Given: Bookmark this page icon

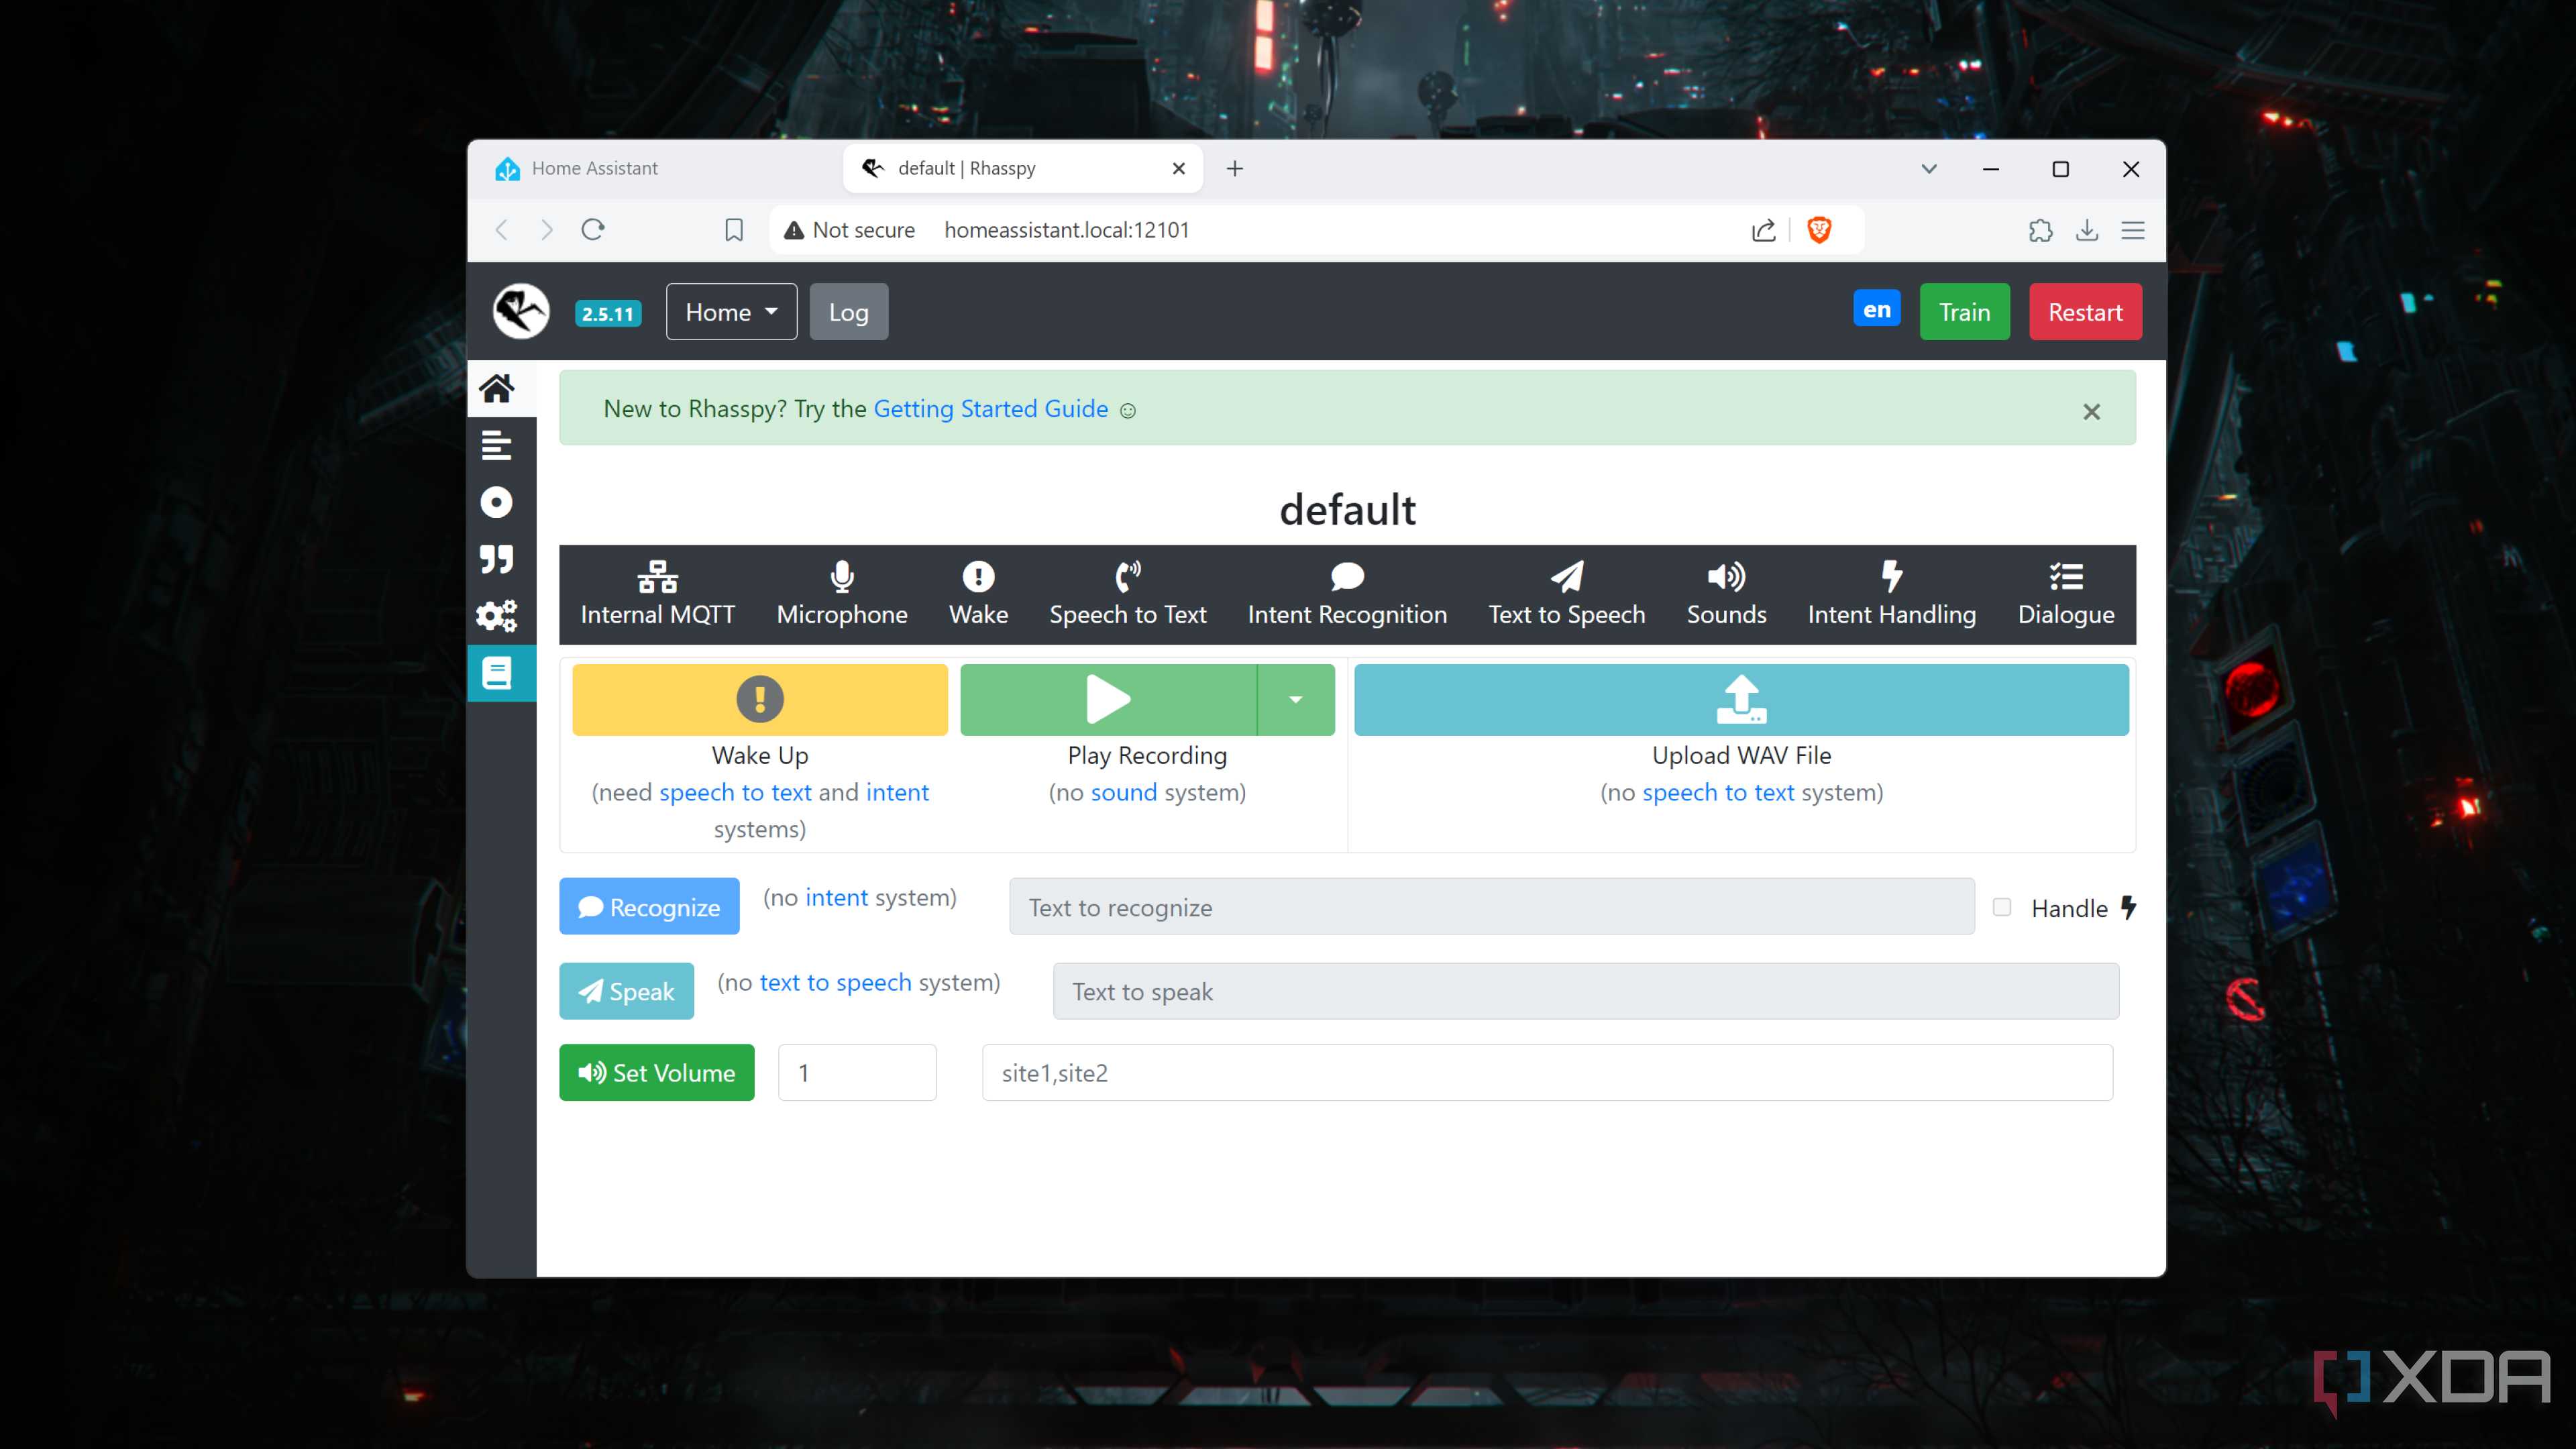Looking at the screenshot, I should [x=734, y=230].
